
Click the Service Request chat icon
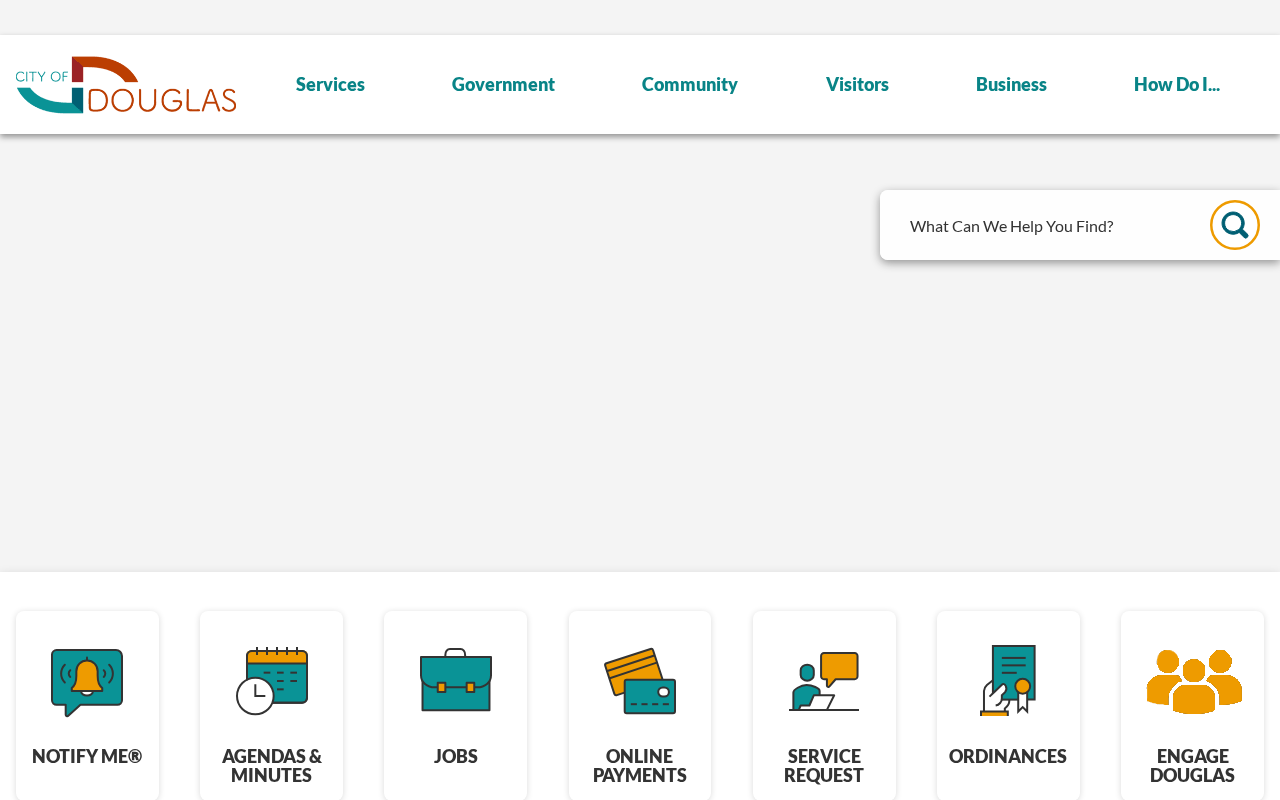click(824, 681)
